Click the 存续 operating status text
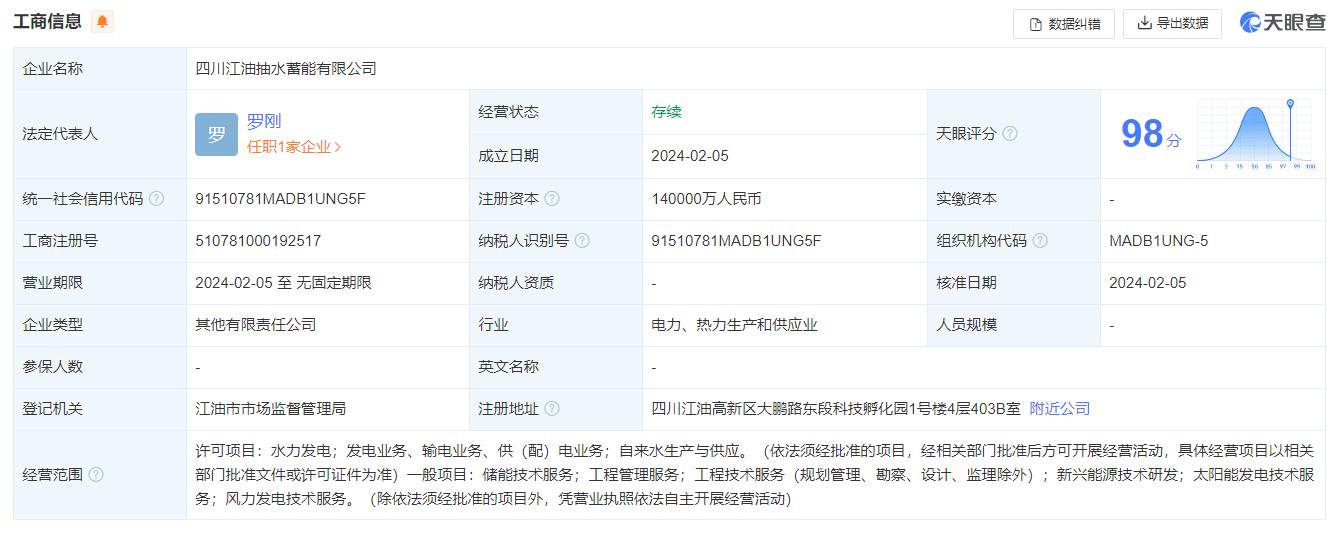 pos(666,112)
